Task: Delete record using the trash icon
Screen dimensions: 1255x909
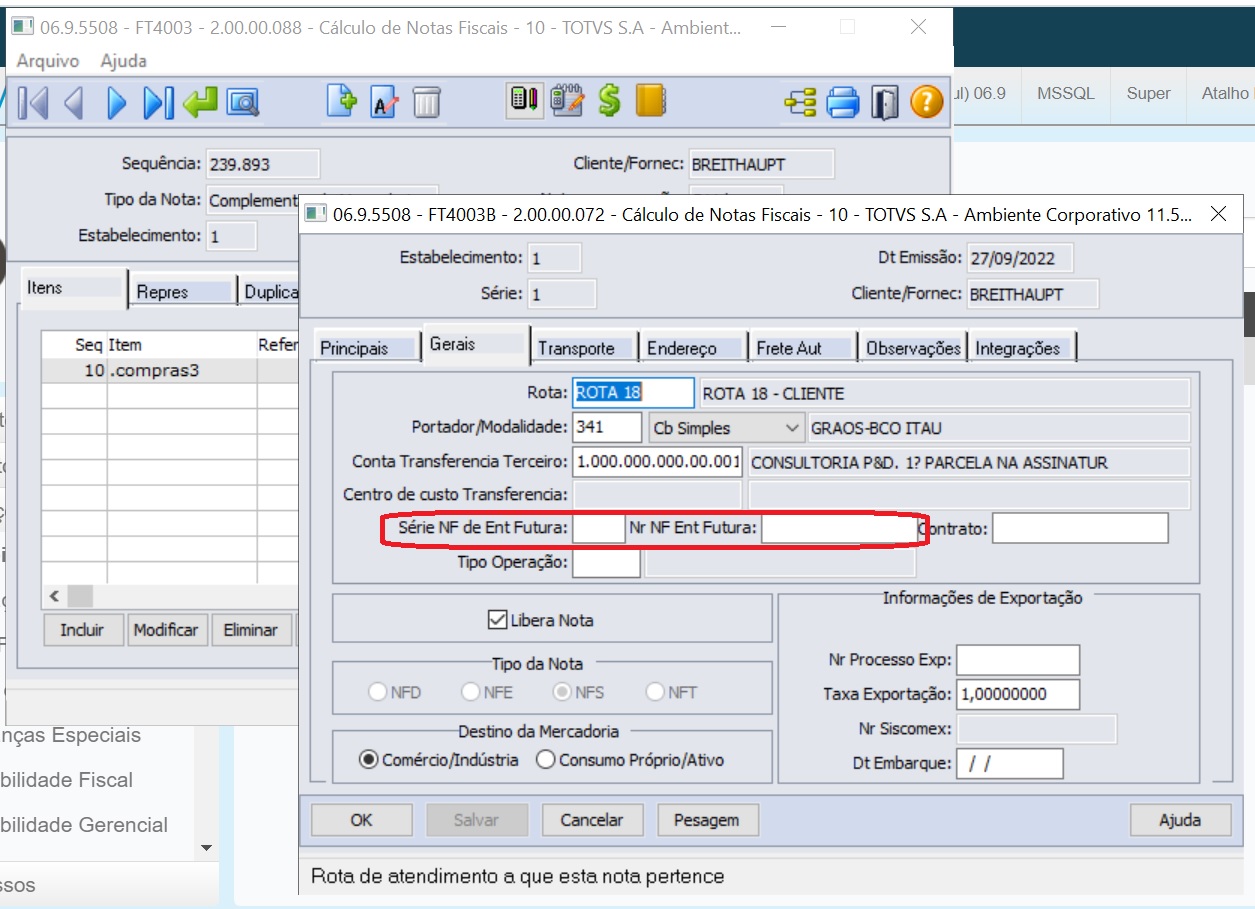Action: (x=428, y=100)
